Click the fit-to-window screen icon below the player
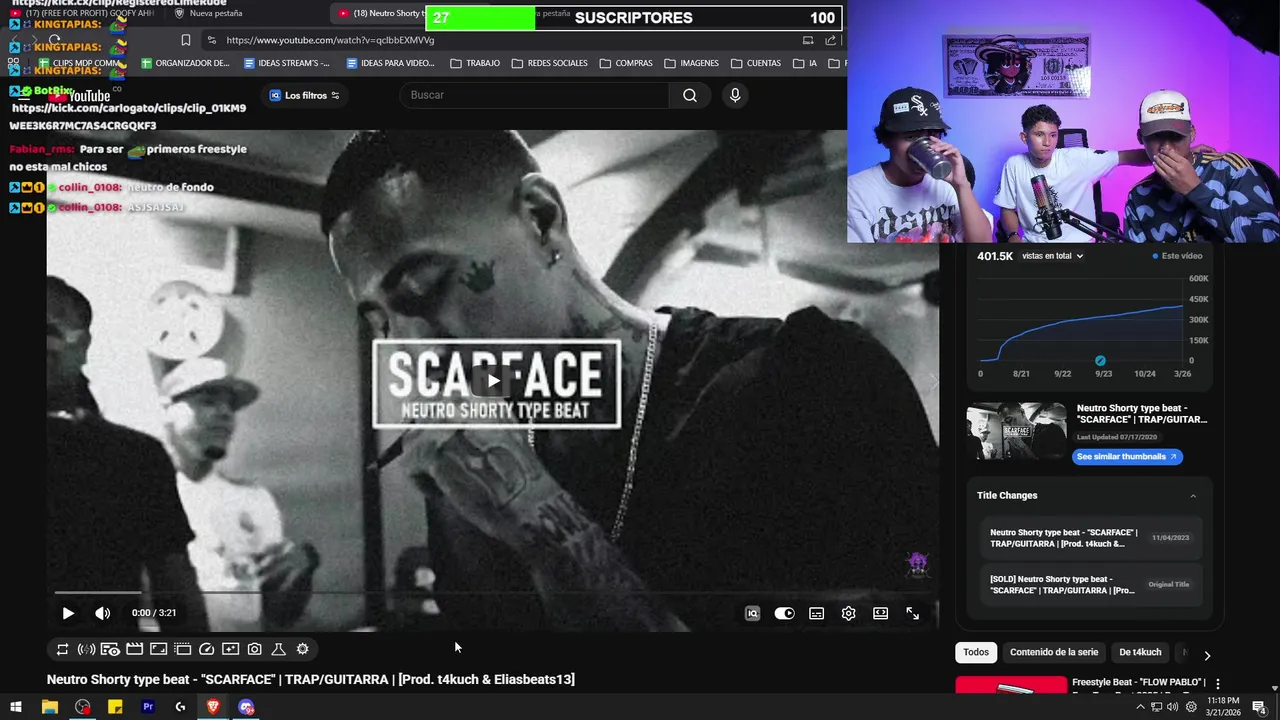The width and height of the screenshot is (1280, 720). (158, 649)
